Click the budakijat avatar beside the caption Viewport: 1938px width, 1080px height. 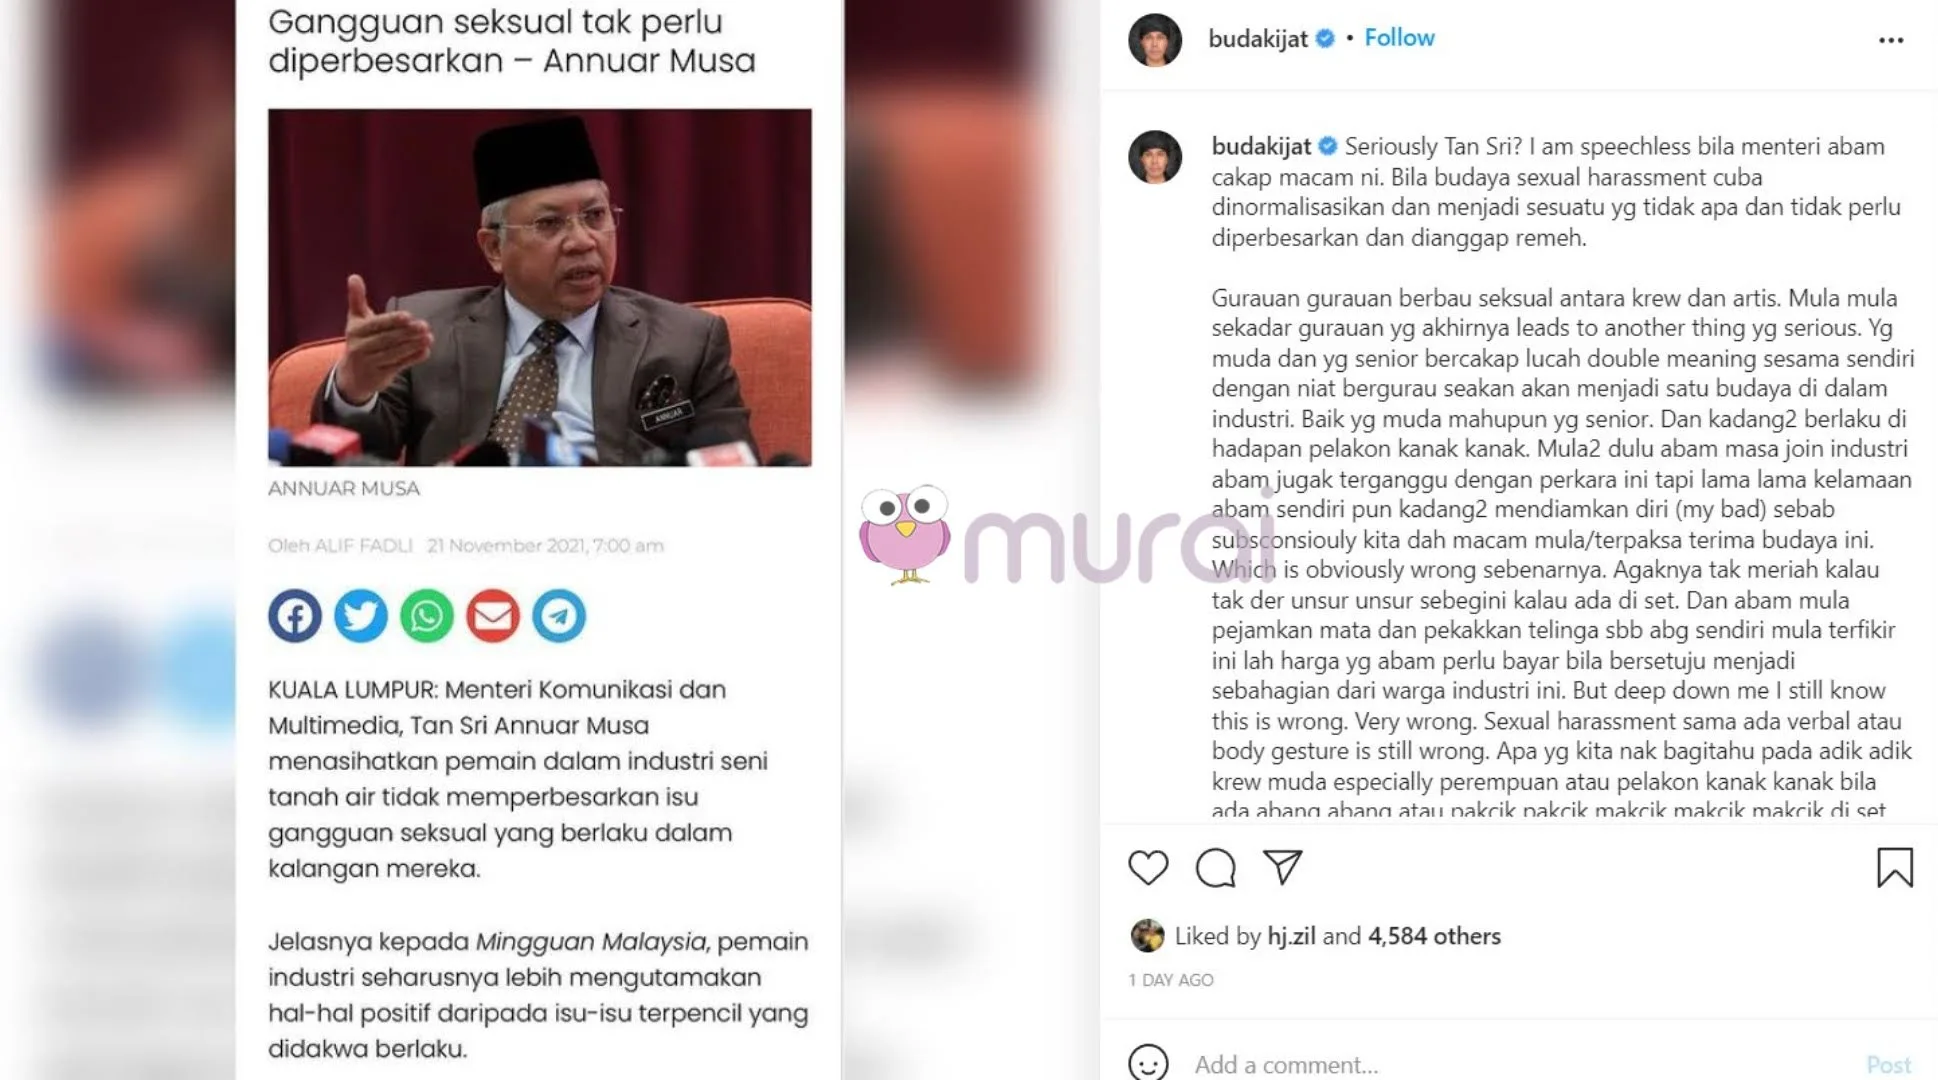click(x=1155, y=157)
